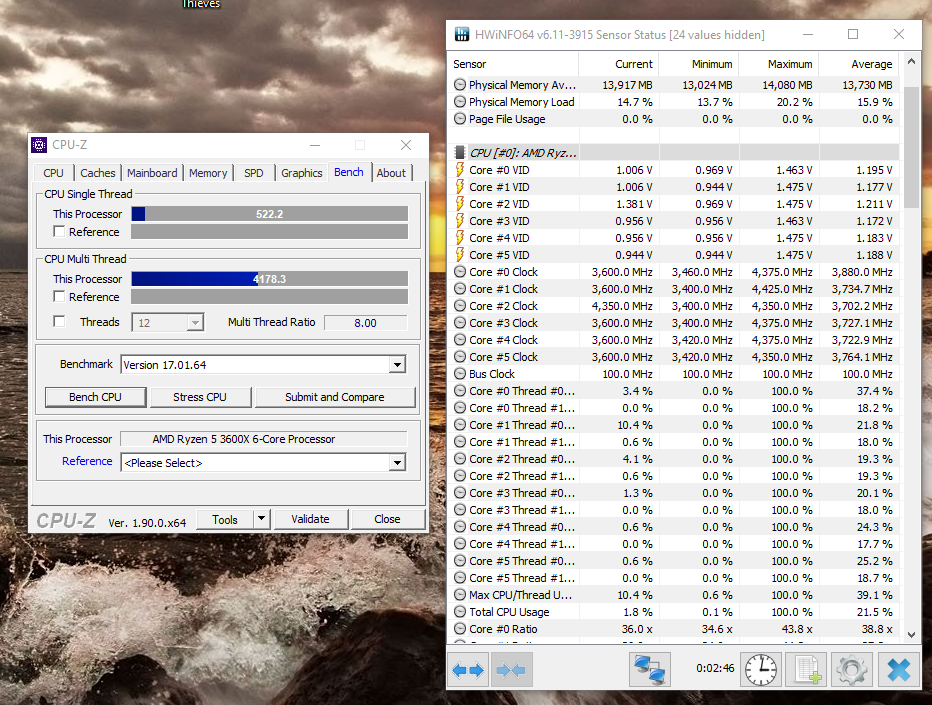Open the Threads count dropdown showing 12
The image size is (932, 705).
pos(195,323)
